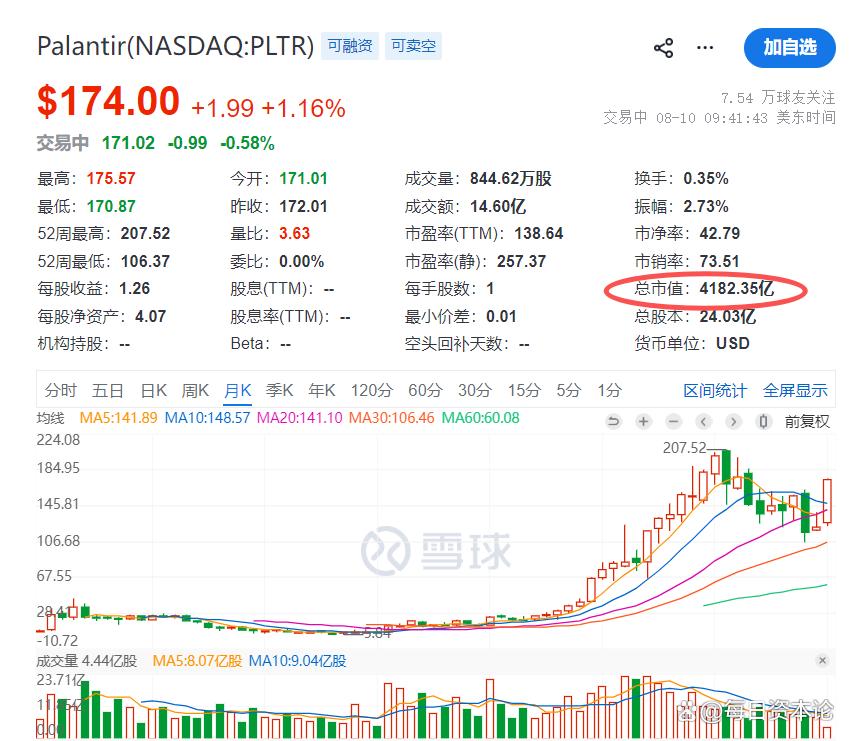This screenshot has height=741, width=851.
Task: Click the share icon
Action: [x=663, y=48]
